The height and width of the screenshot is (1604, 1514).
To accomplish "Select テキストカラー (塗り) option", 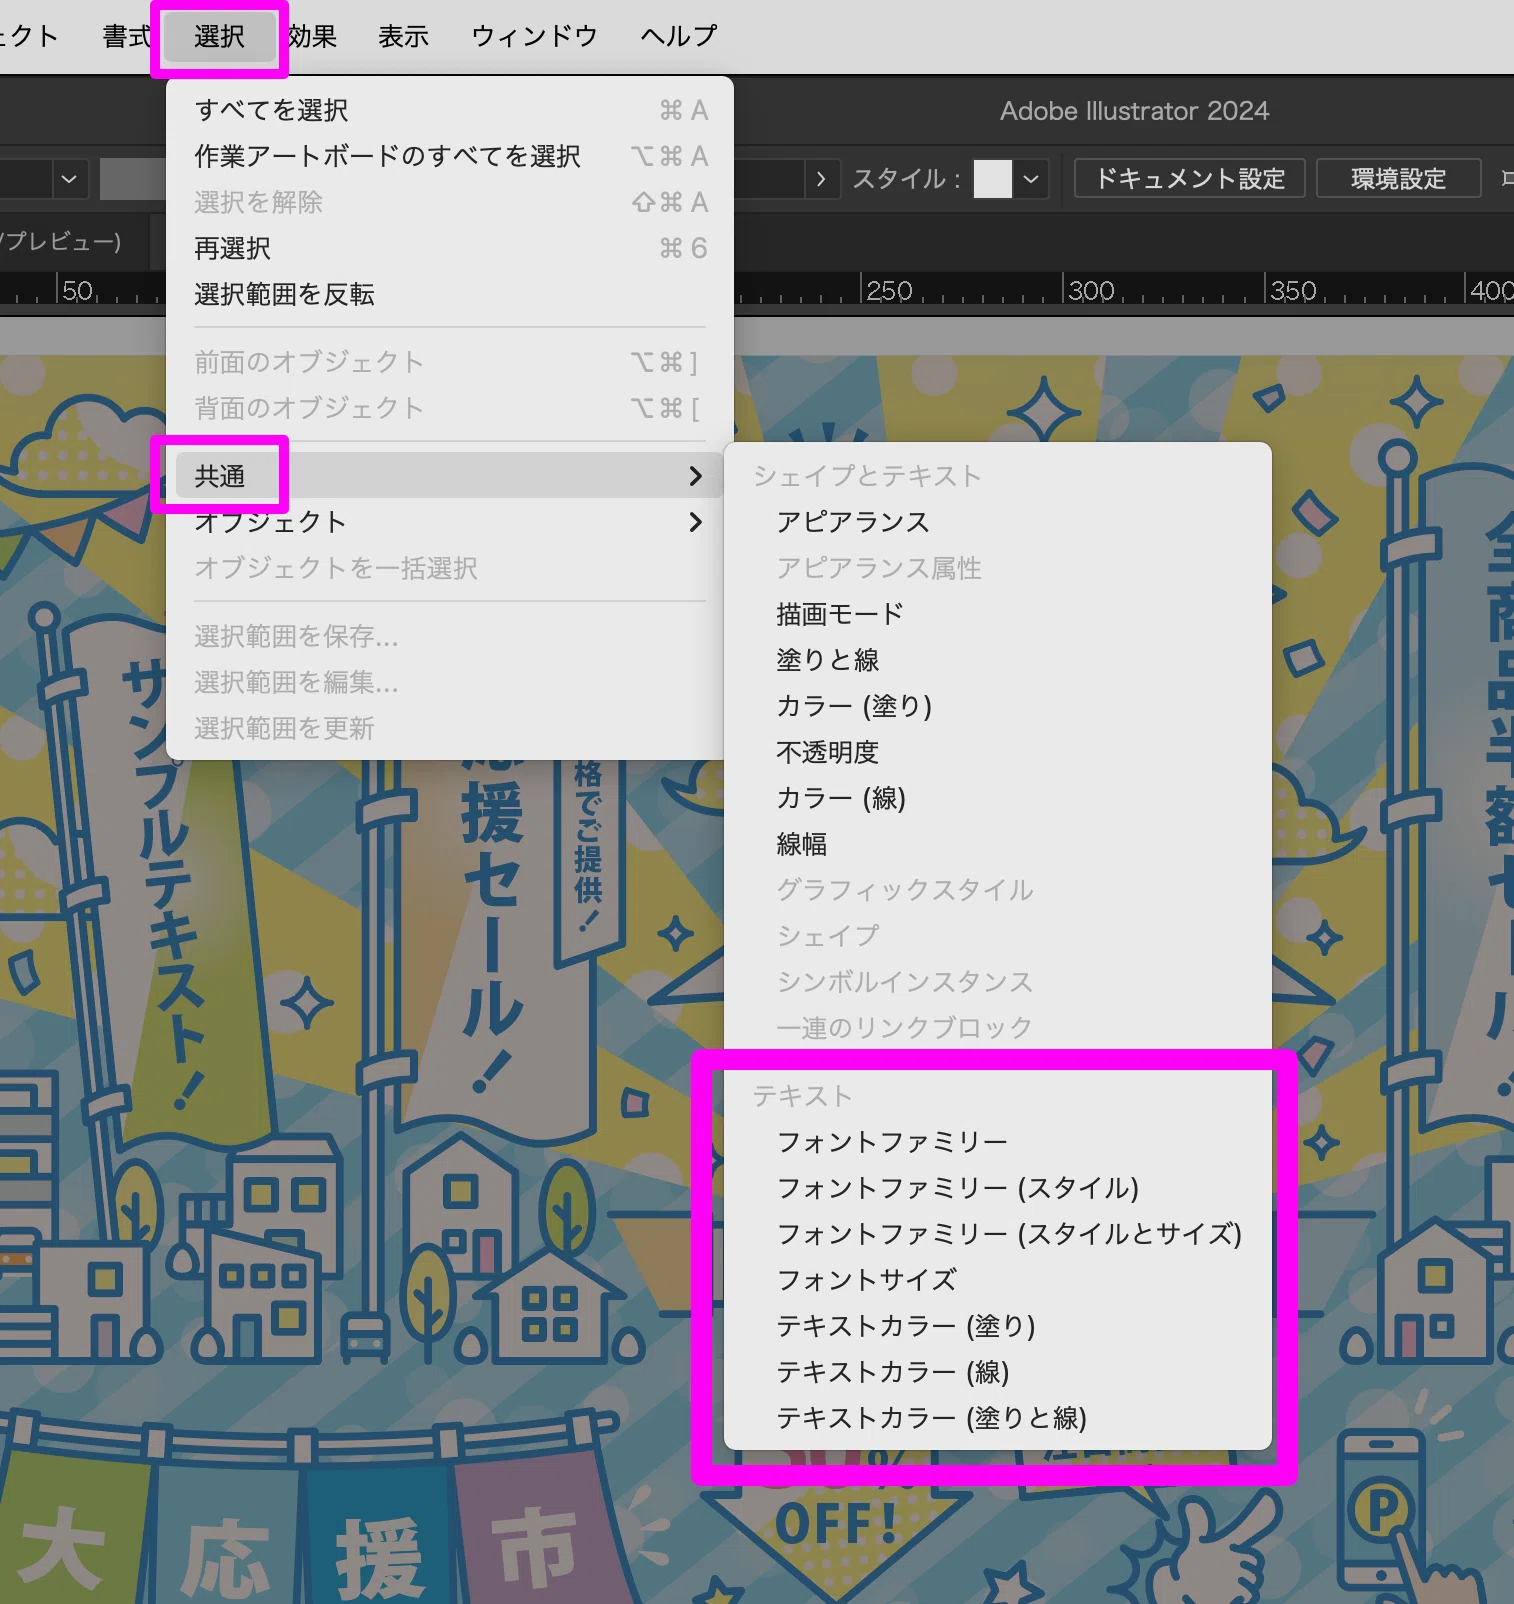I will pyautogui.click(x=998, y=1326).
